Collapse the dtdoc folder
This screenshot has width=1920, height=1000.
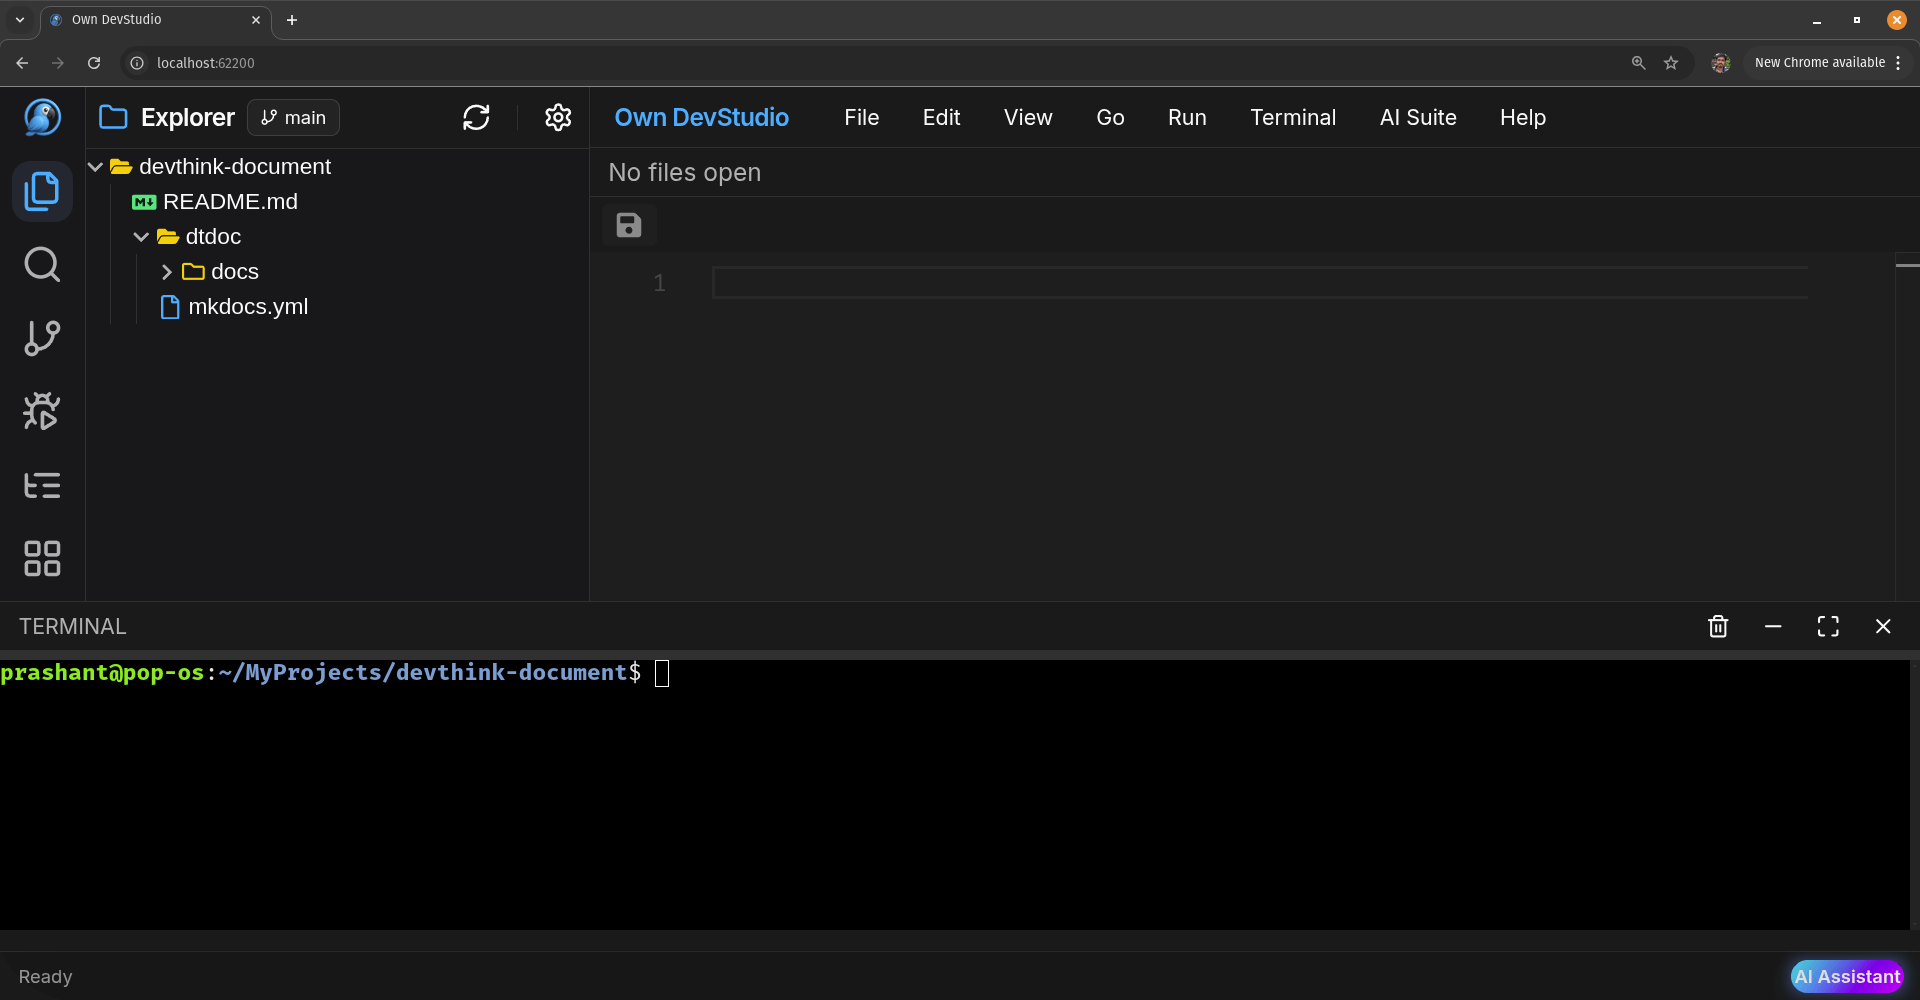point(141,237)
